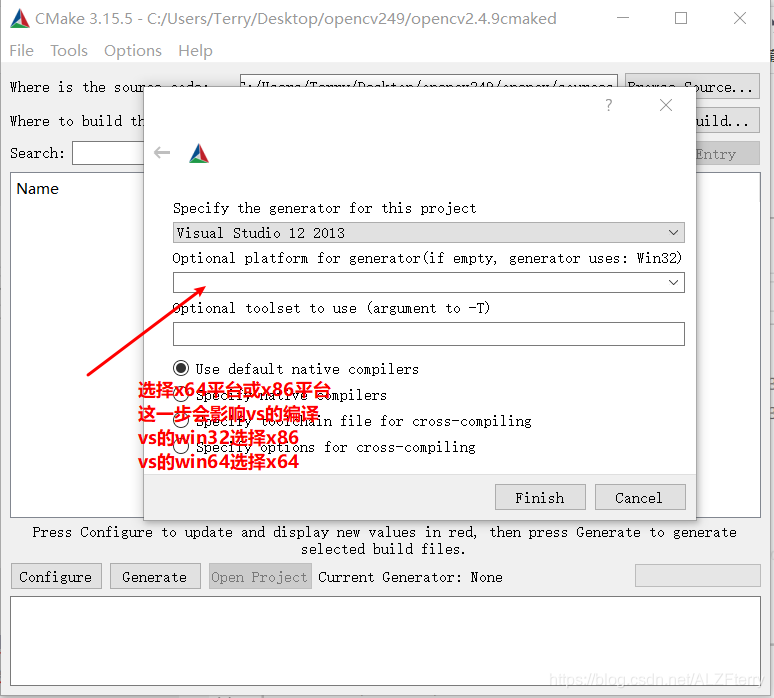
Task: Click the 'Search:' label
Action: tap(37, 153)
